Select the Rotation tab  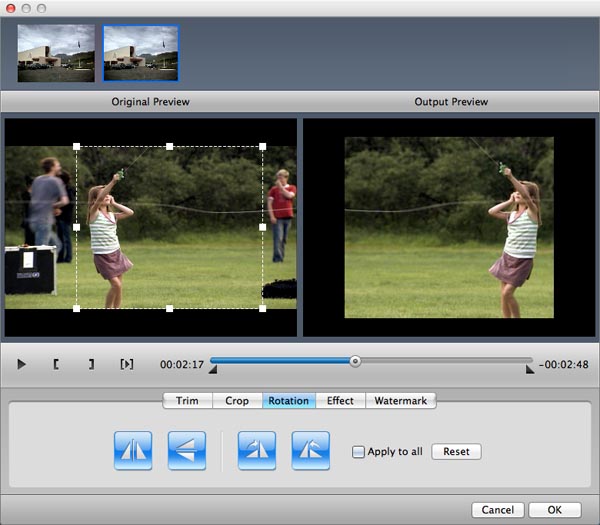pos(289,401)
